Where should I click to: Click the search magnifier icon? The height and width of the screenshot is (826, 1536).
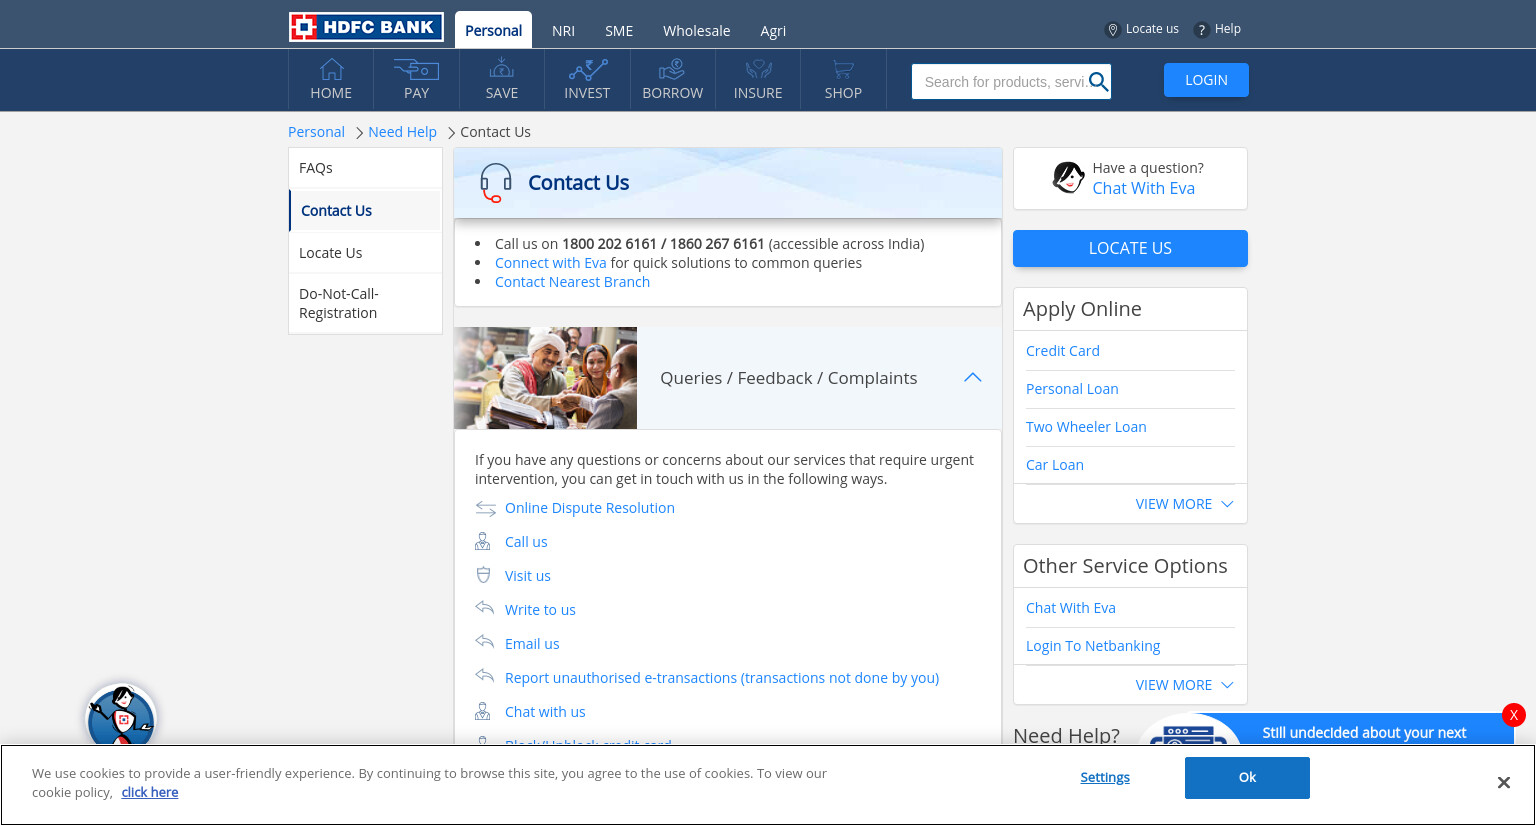pyautogui.click(x=1098, y=82)
